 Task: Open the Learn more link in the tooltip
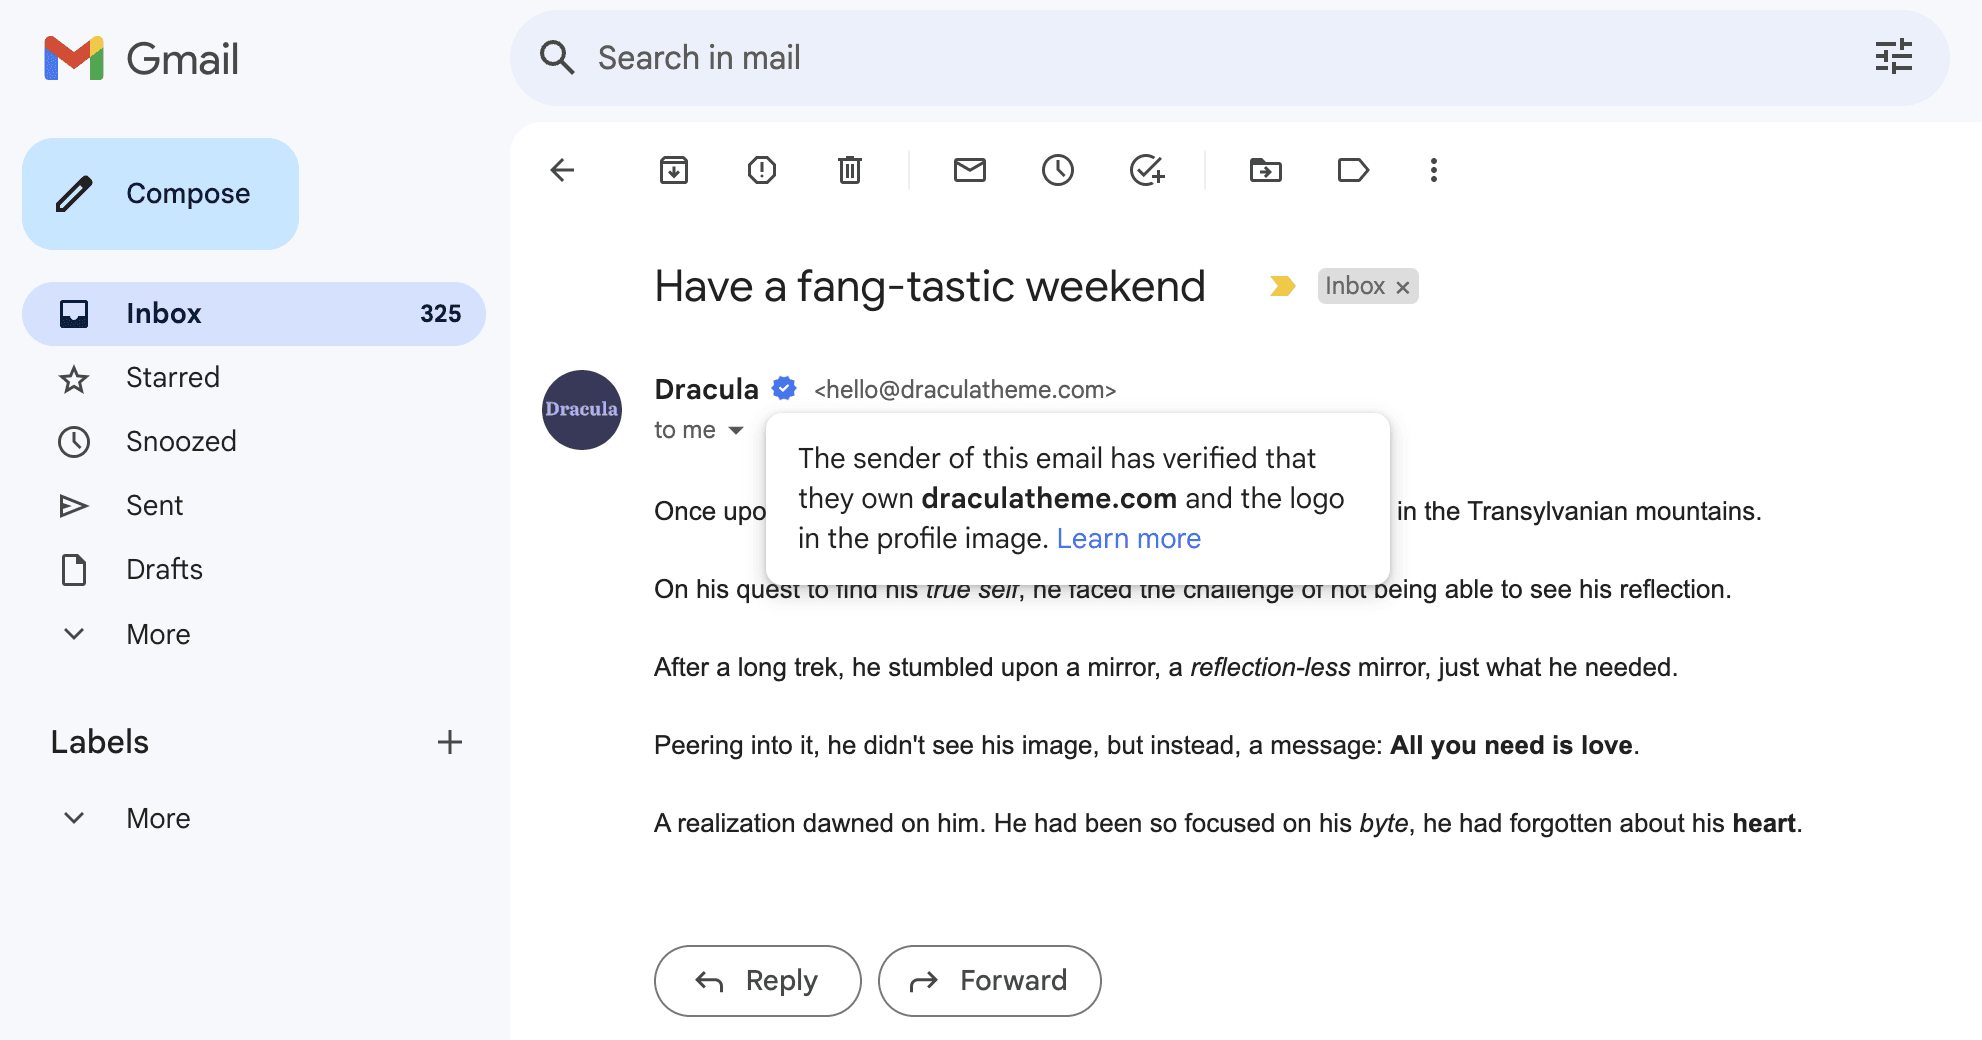1128,538
